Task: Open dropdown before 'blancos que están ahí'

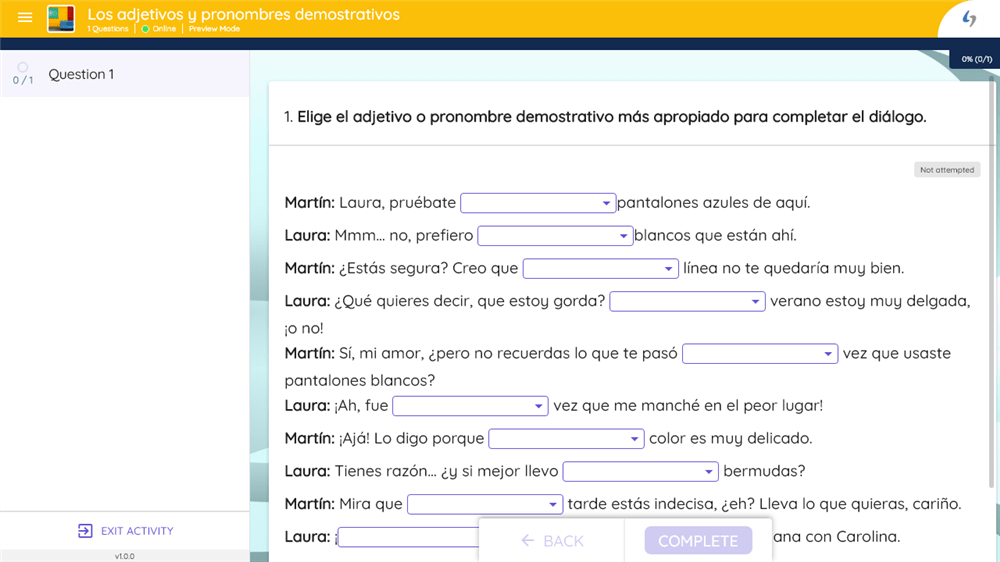Action: (555, 235)
